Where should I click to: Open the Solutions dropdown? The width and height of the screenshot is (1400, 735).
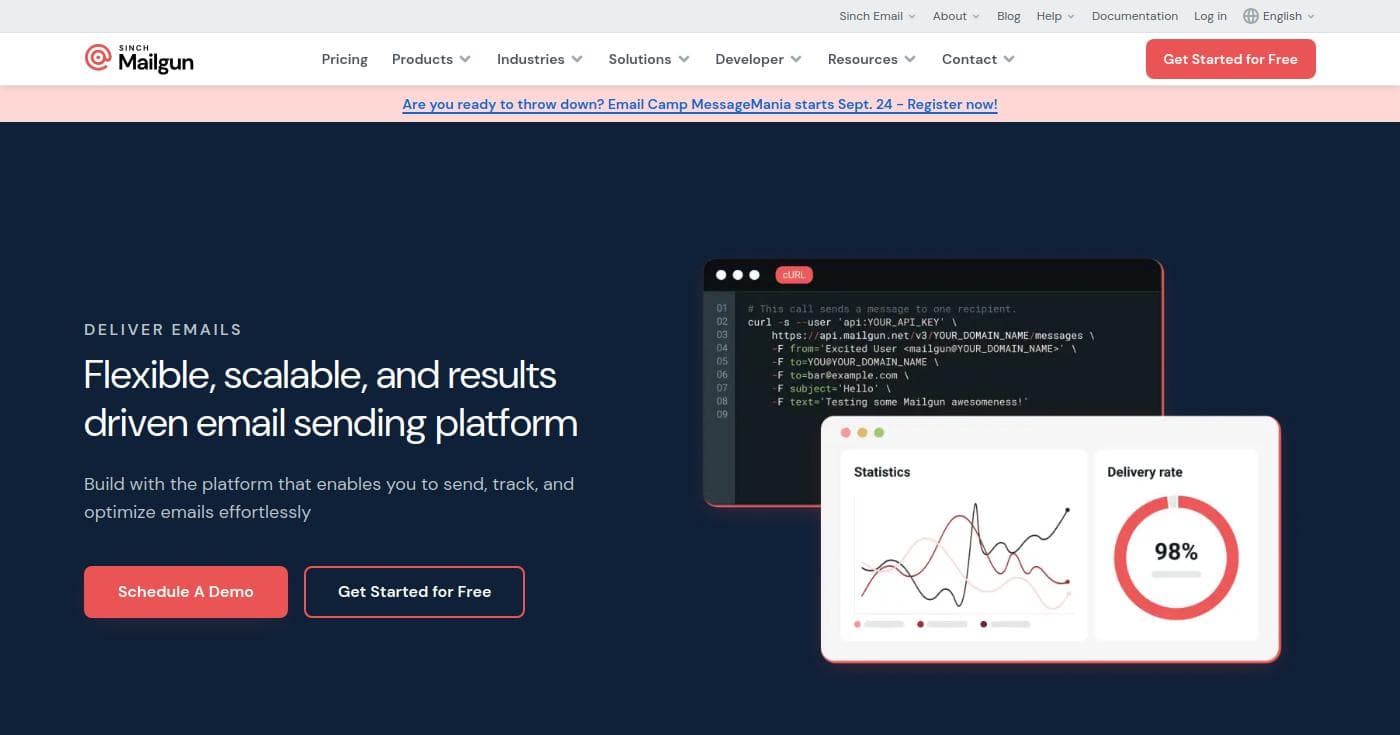click(x=648, y=59)
